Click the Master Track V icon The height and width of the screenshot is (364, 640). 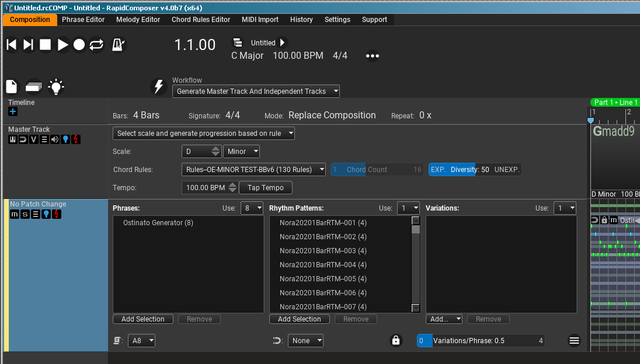(x=33, y=140)
